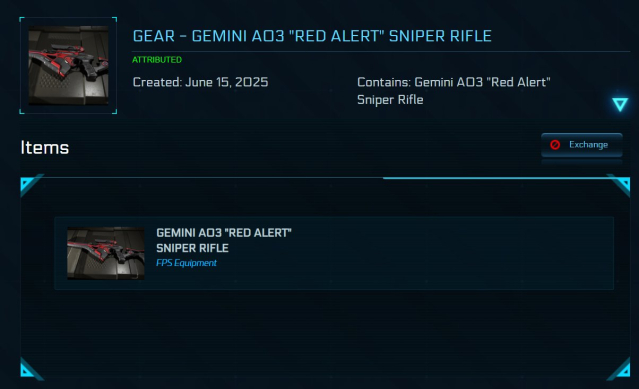The height and width of the screenshot is (389, 639).
Task: Click the Exchange button
Action: tap(582, 145)
